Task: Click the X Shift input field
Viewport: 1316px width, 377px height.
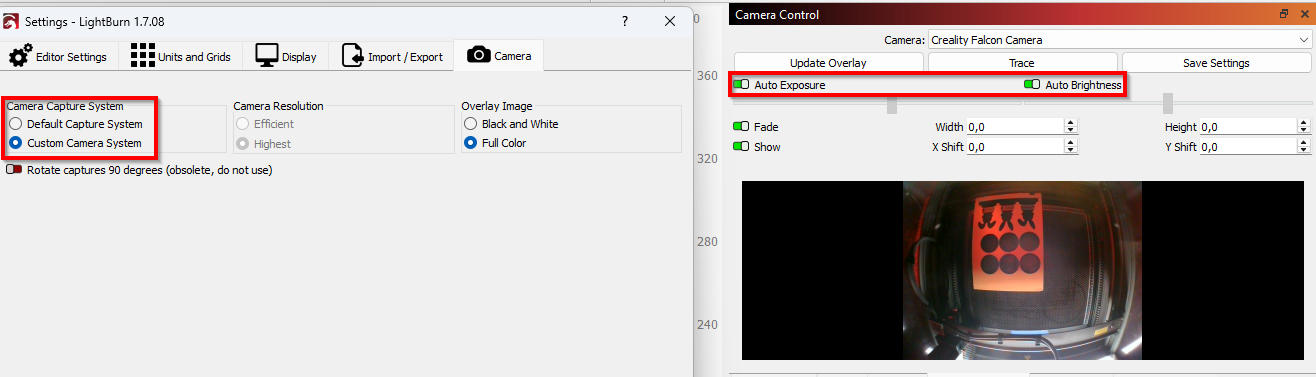Action: tap(1014, 147)
